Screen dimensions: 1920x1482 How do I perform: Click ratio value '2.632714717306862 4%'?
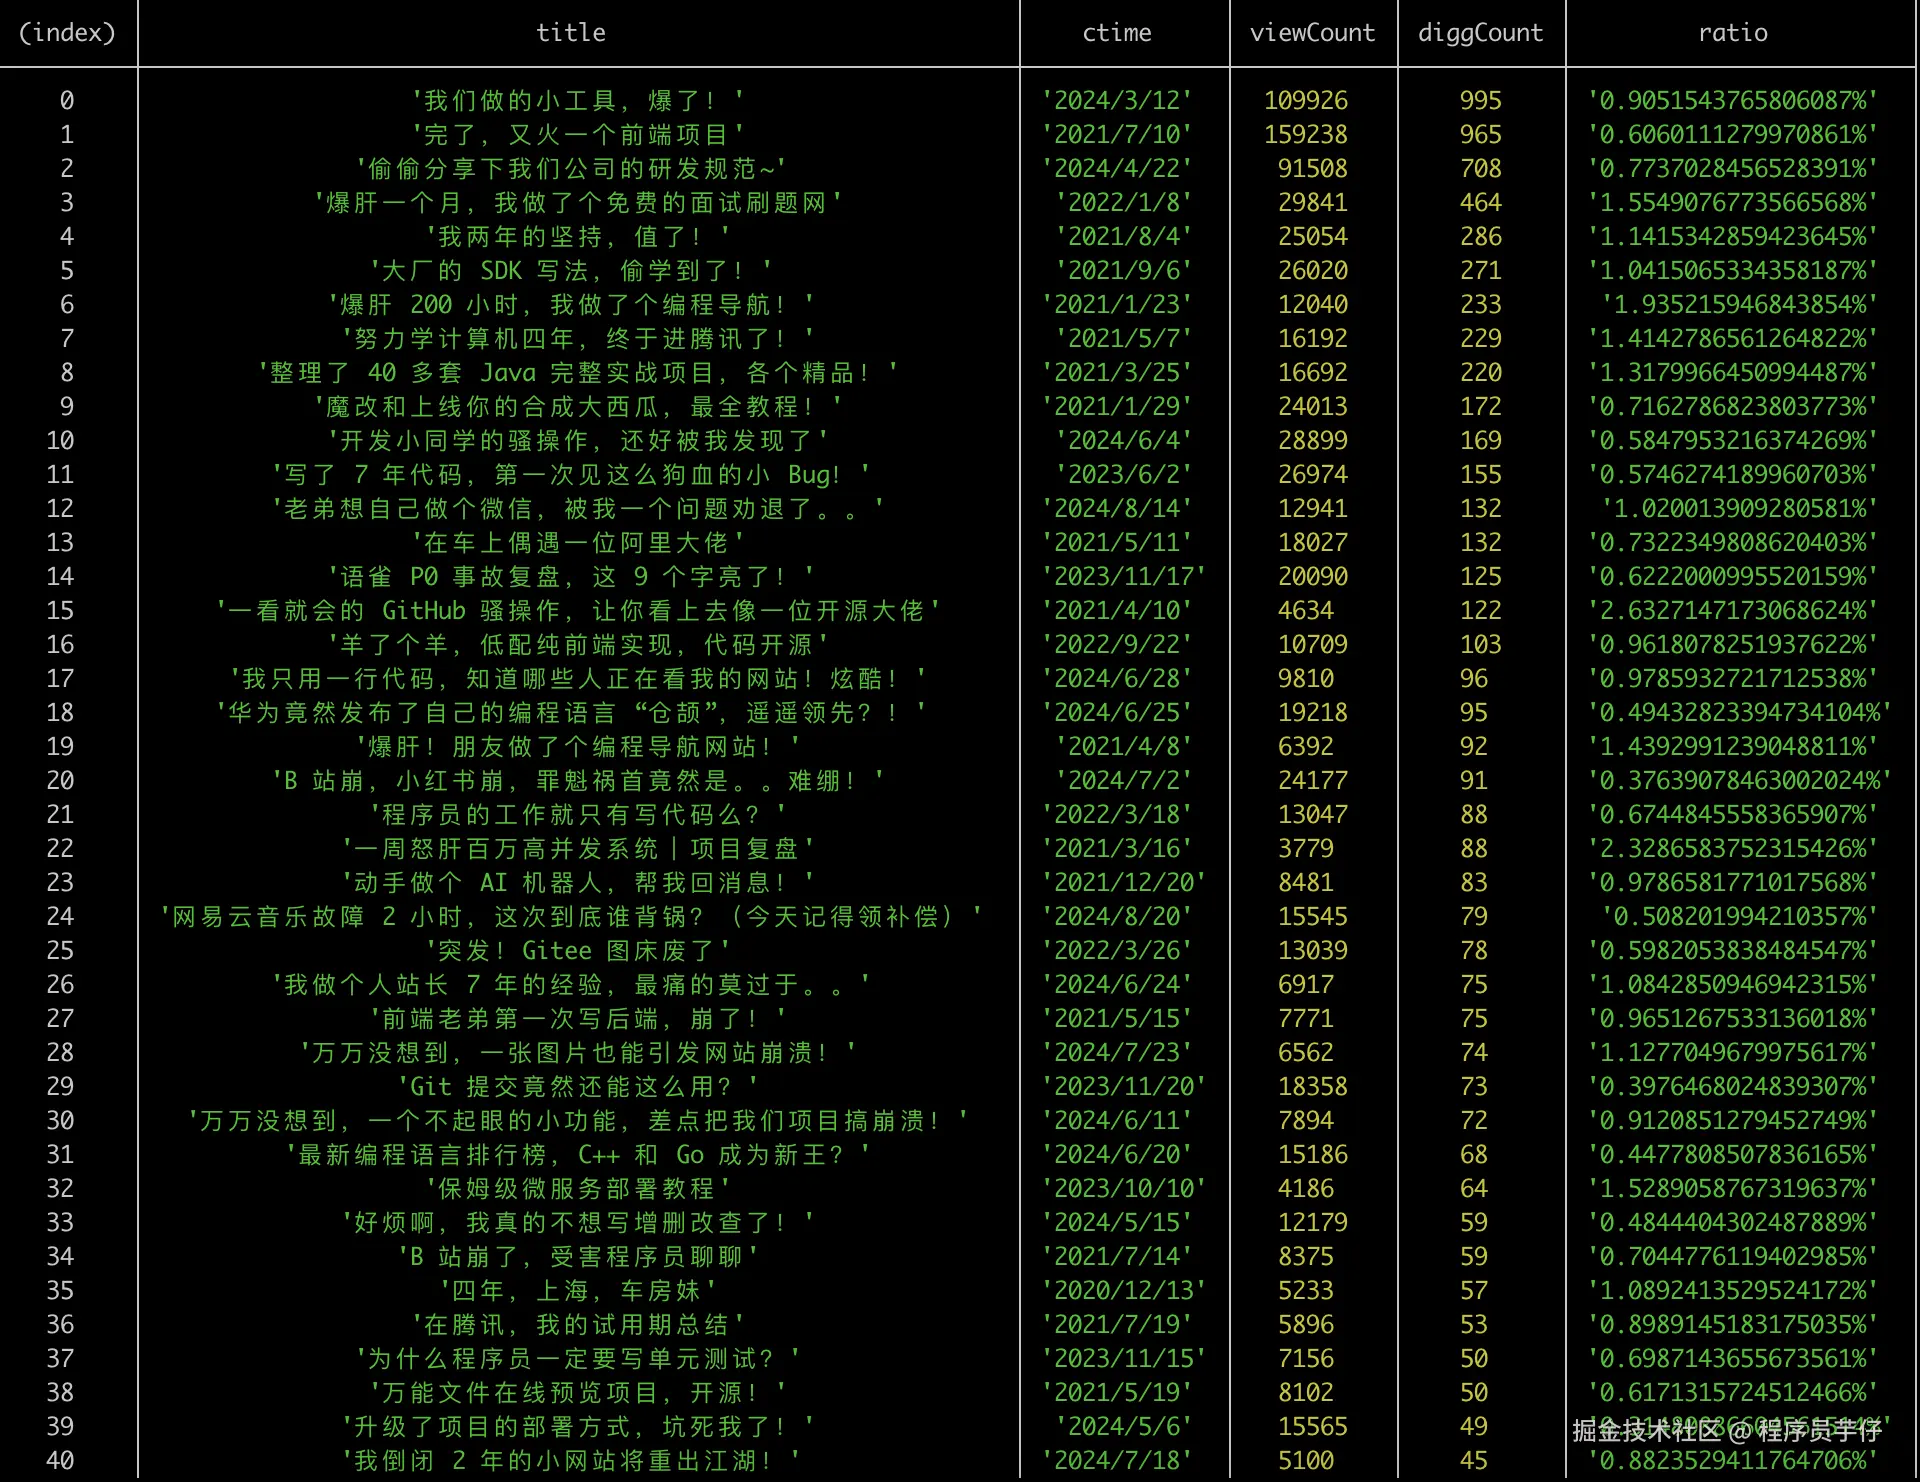click(x=1733, y=611)
